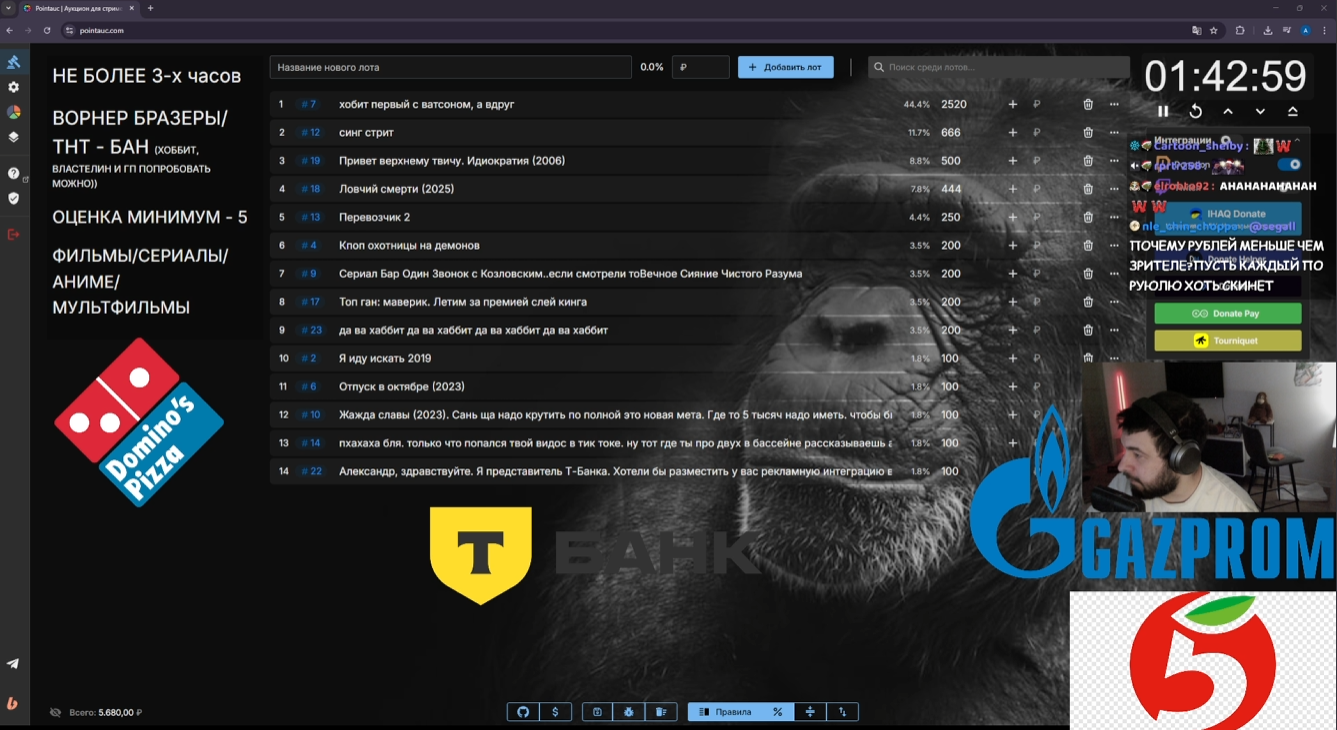
Task: Collapse the Интеграции panel with its chevron
Action: coord(1297,141)
